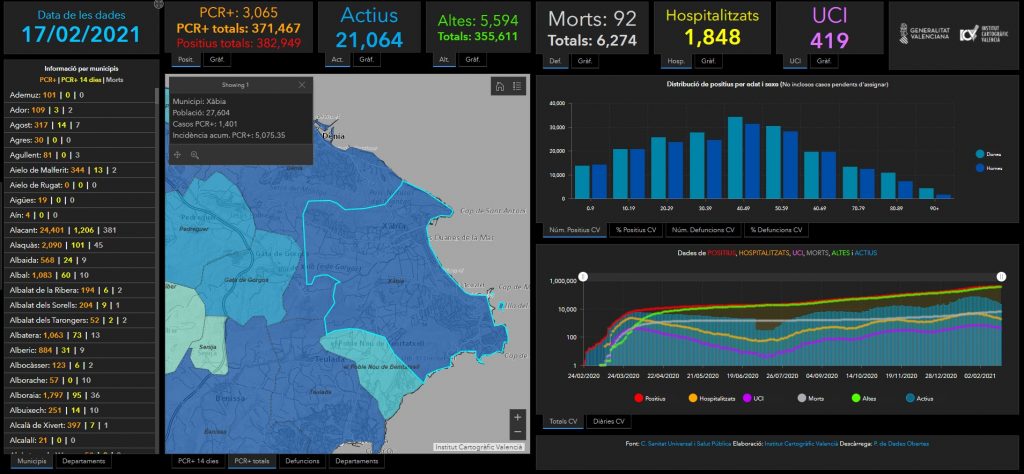Select Alacant row in municipality list
This screenshot has width=1024, height=474.
click(x=79, y=230)
